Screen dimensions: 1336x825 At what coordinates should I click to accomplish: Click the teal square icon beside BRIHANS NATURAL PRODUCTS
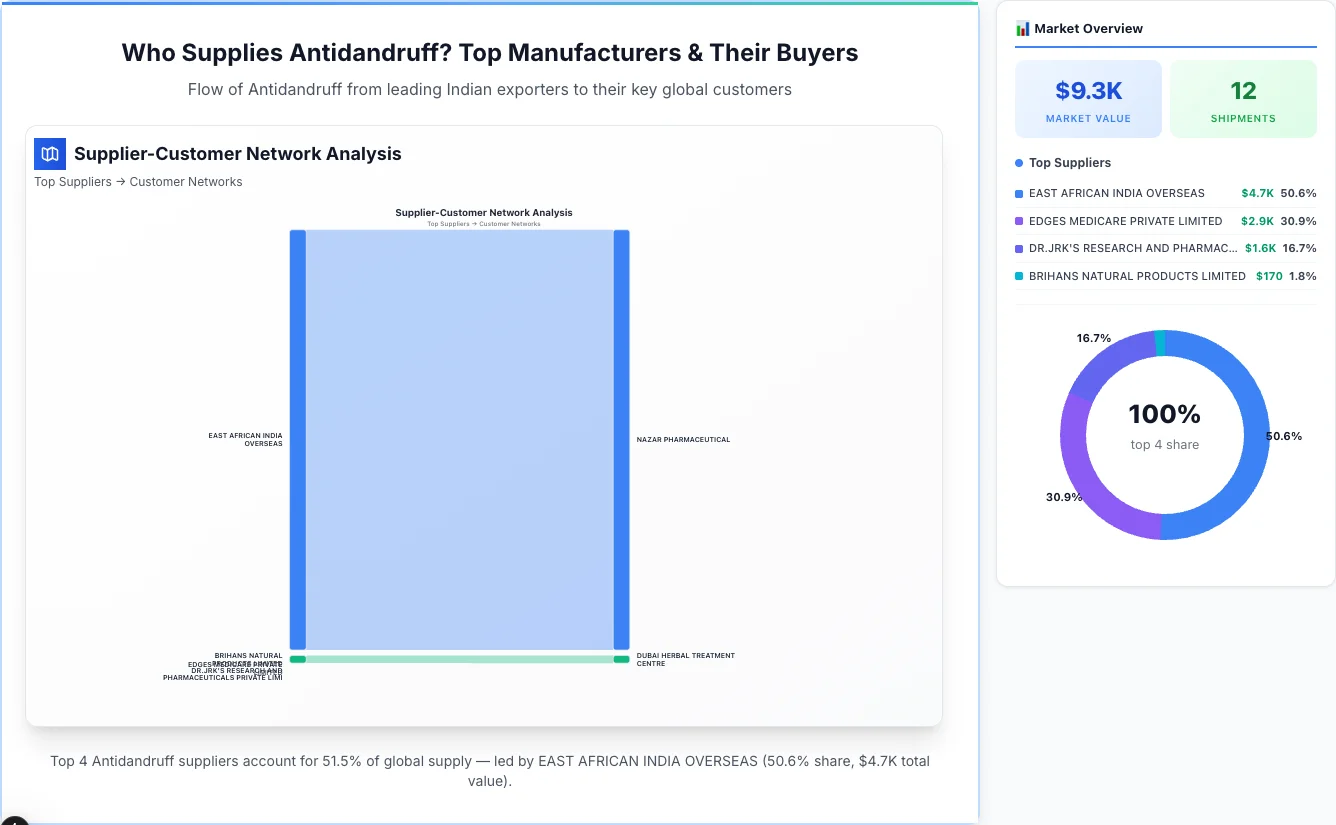point(1021,276)
